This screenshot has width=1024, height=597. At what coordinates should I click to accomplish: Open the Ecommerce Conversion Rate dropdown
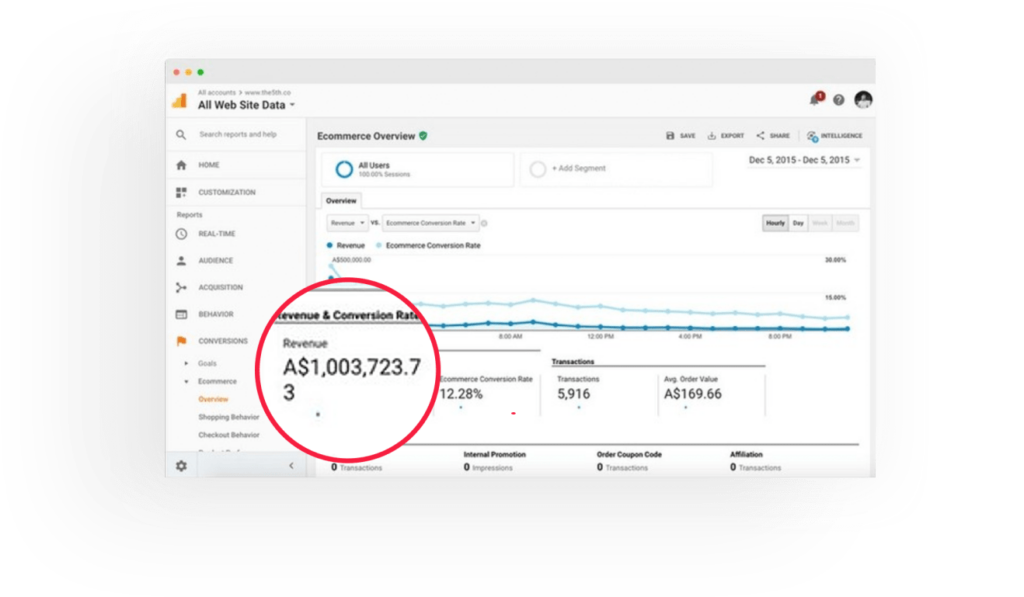tap(430, 223)
